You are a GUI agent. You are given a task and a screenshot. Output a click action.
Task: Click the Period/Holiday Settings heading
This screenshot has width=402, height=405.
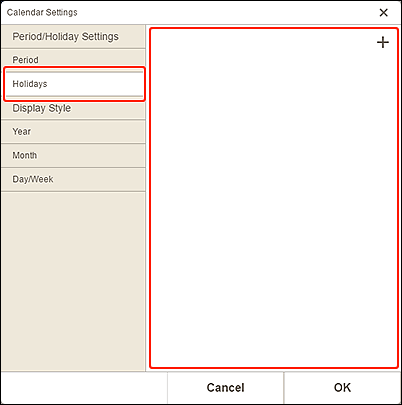point(65,36)
